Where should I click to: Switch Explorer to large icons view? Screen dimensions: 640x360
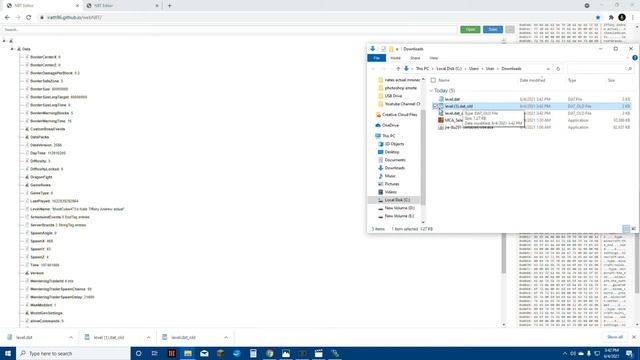[x=633, y=229]
